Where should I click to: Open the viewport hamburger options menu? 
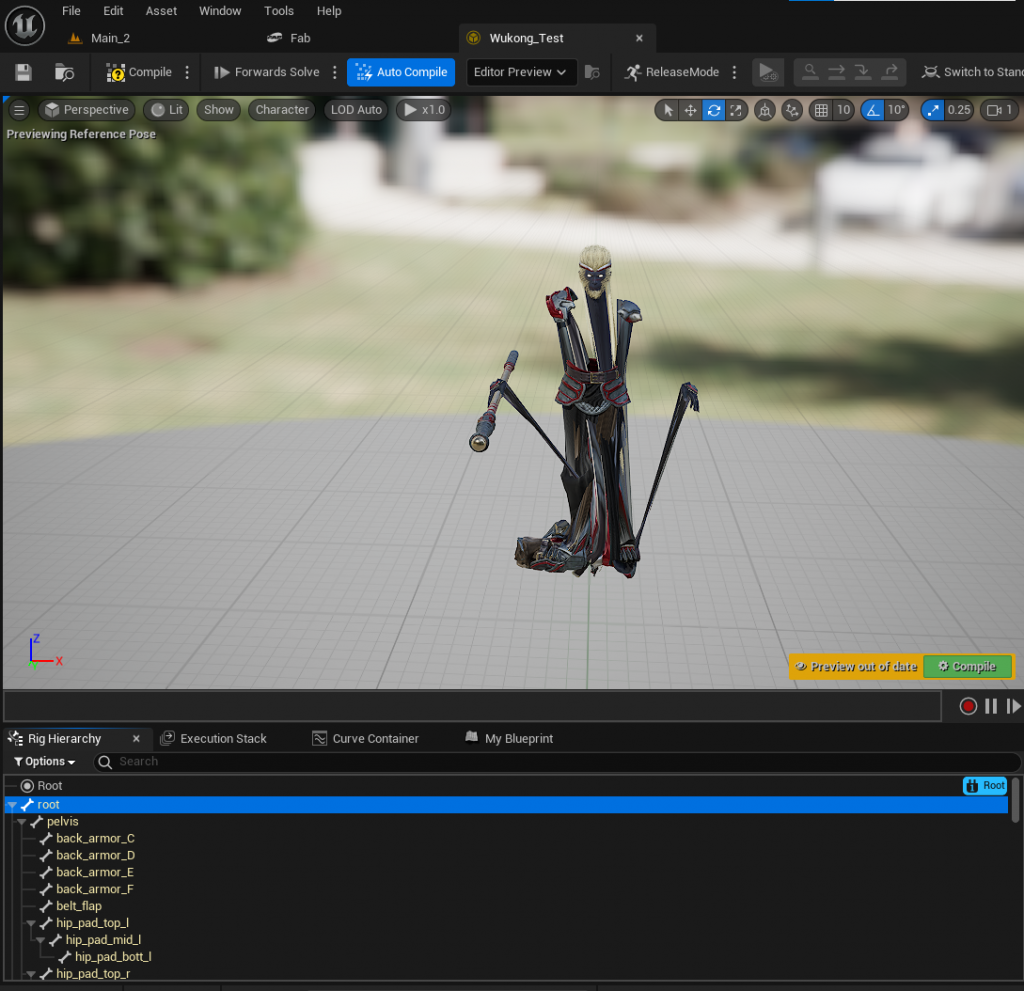coord(20,110)
